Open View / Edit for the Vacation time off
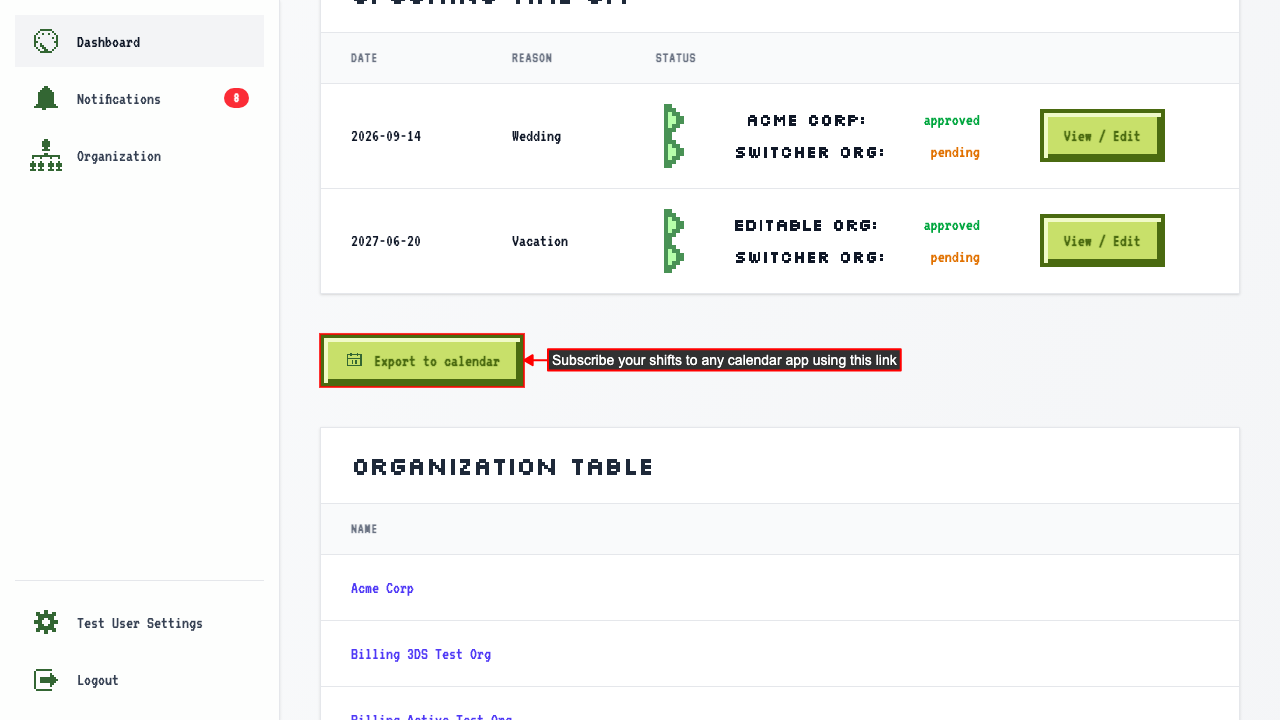The width and height of the screenshot is (1280, 720). pos(1102,241)
